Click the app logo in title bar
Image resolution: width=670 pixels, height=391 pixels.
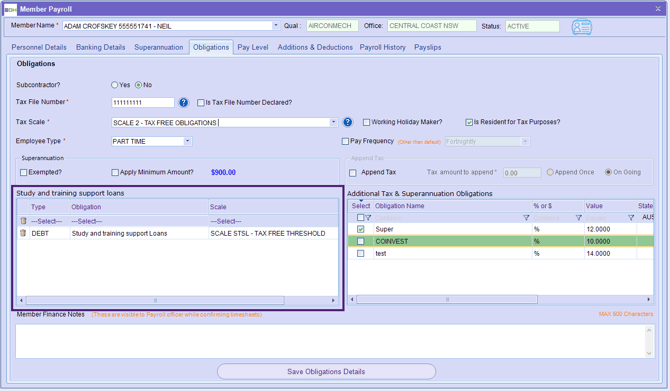tap(10, 9)
